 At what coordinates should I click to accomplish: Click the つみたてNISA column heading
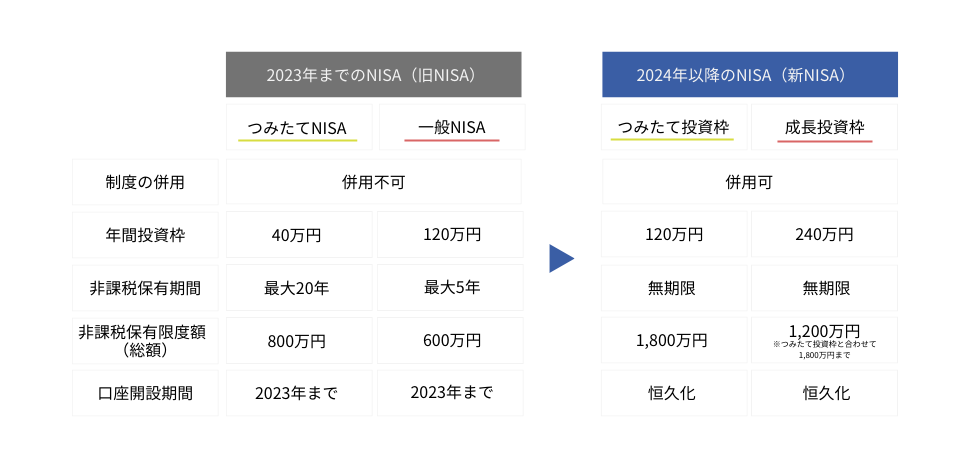299,127
